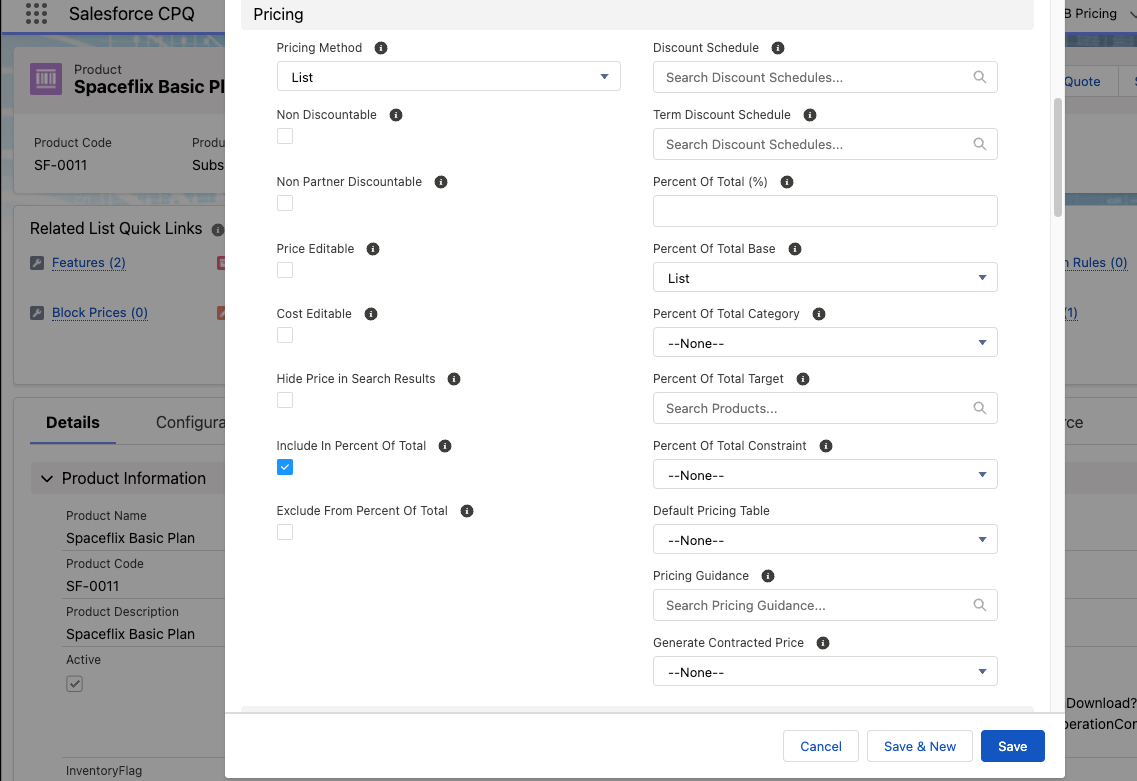
Task: Open the Percent Of Total Base dropdown
Action: pyautogui.click(x=824, y=278)
